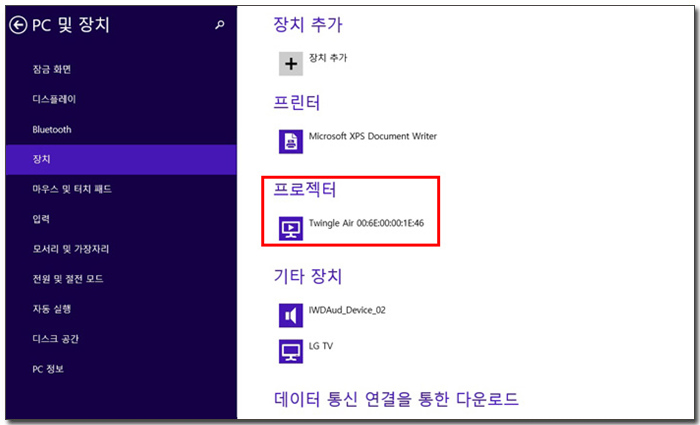700x425 pixels.
Task: Click the plus icon to add device
Action: 291,63
